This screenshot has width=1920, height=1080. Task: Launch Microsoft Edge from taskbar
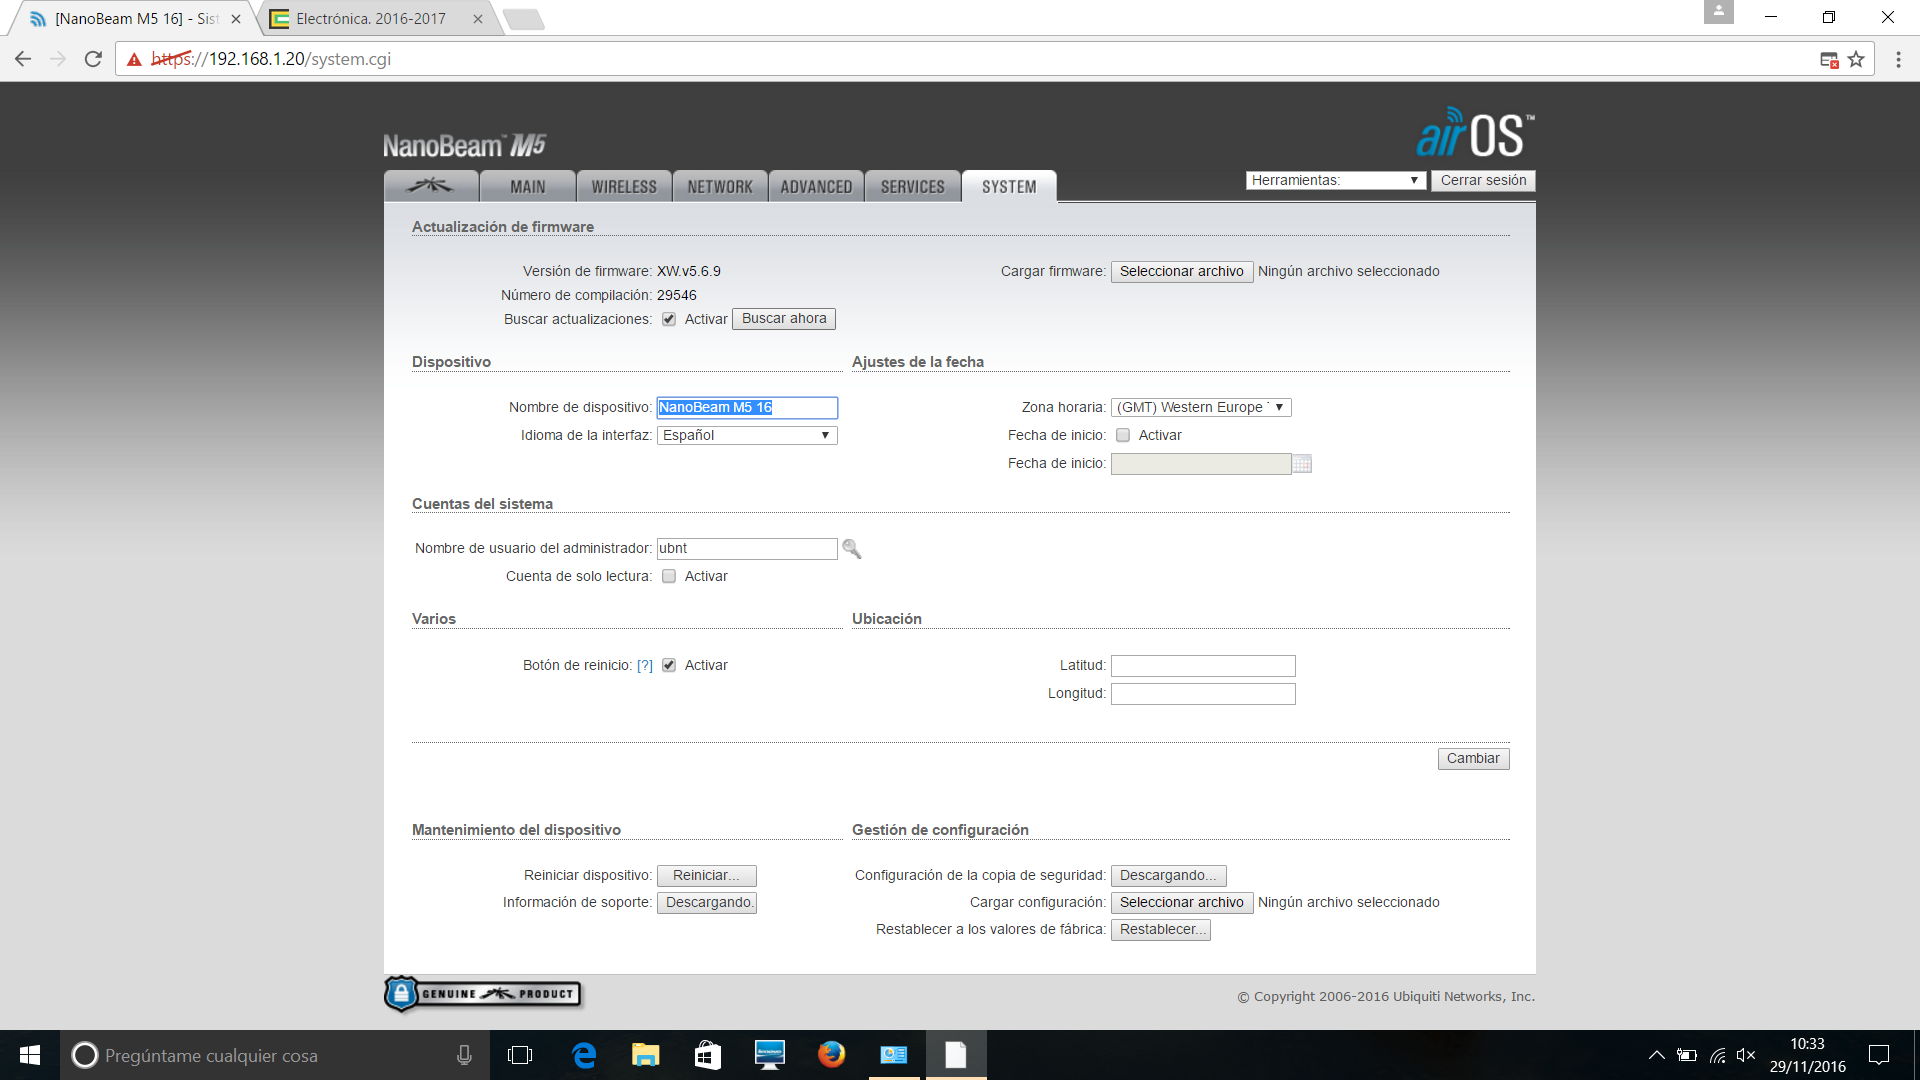(584, 1055)
